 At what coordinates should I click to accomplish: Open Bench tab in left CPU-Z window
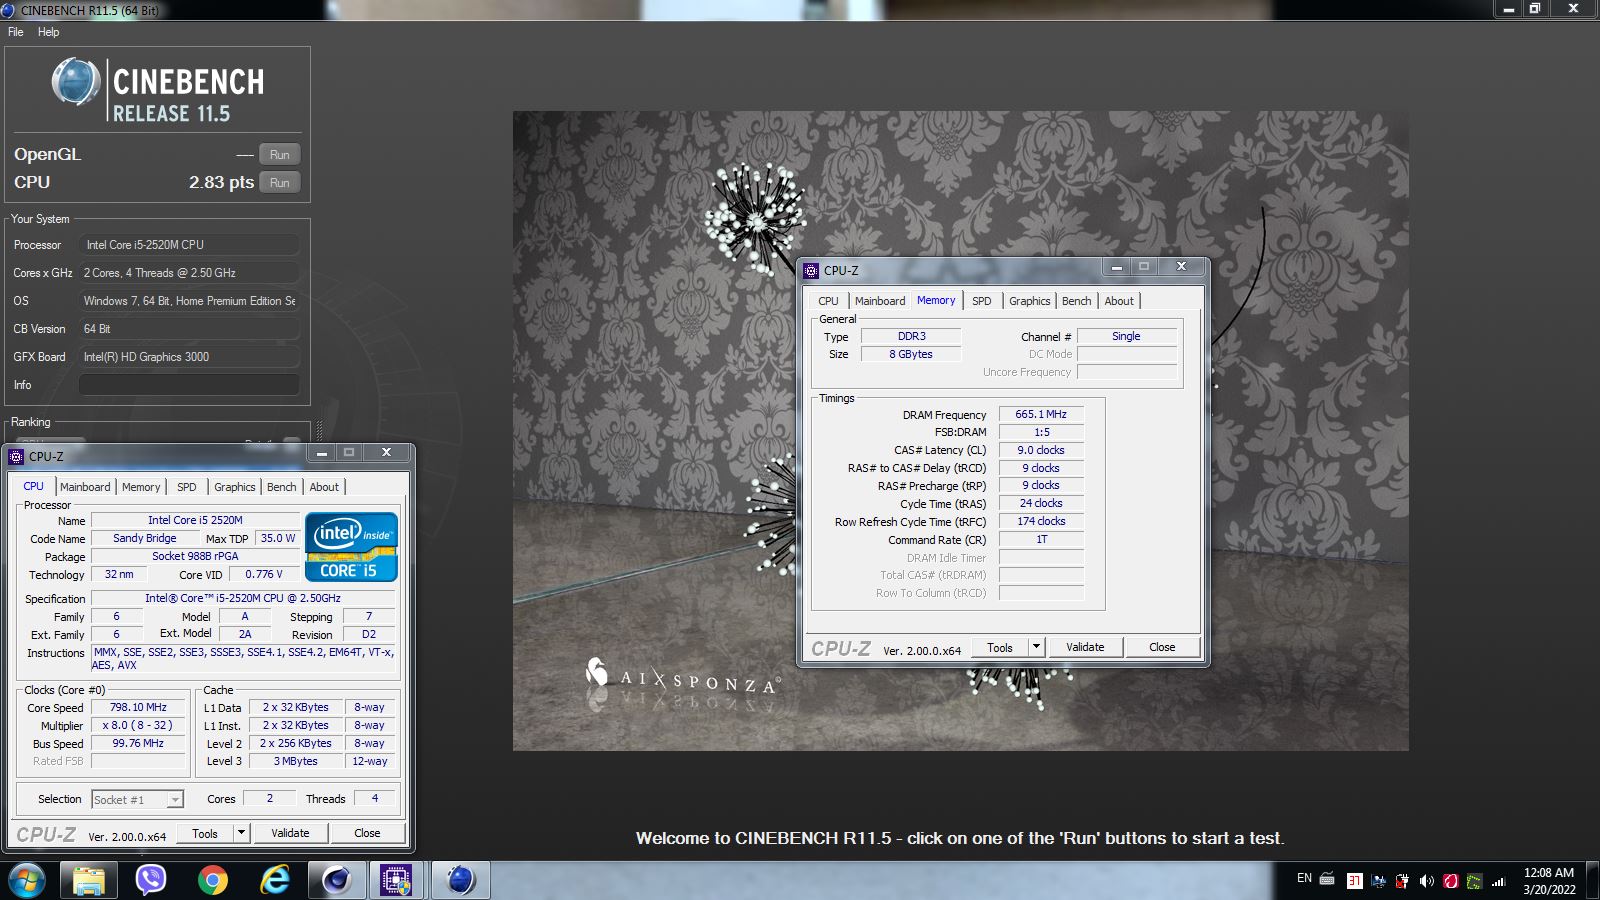[282, 487]
